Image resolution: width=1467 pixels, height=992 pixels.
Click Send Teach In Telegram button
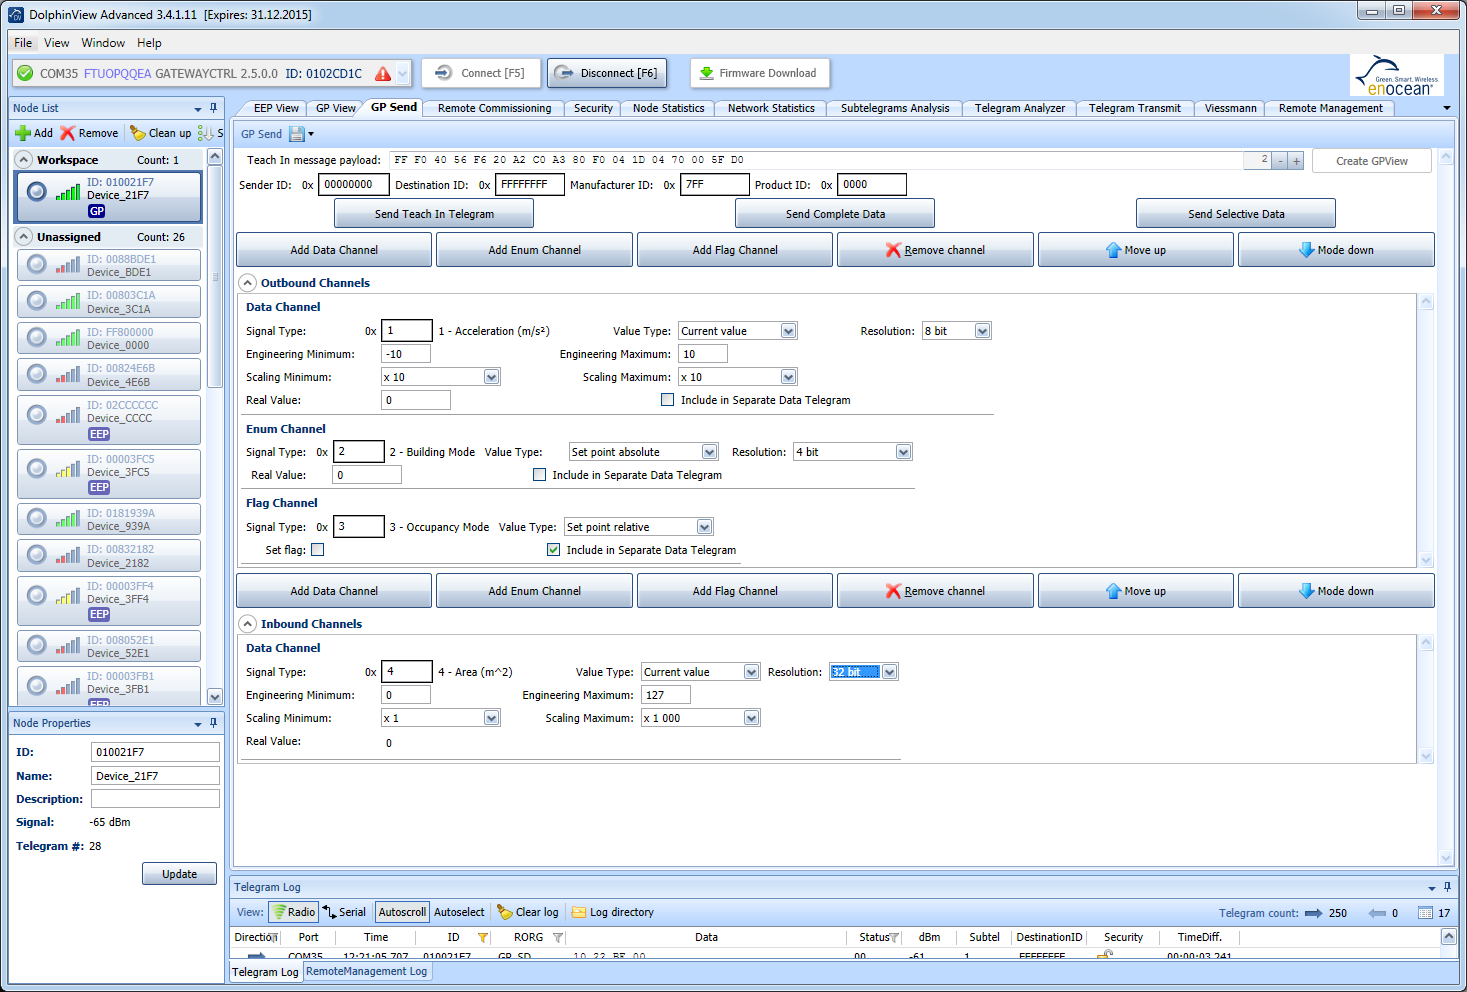tap(434, 214)
